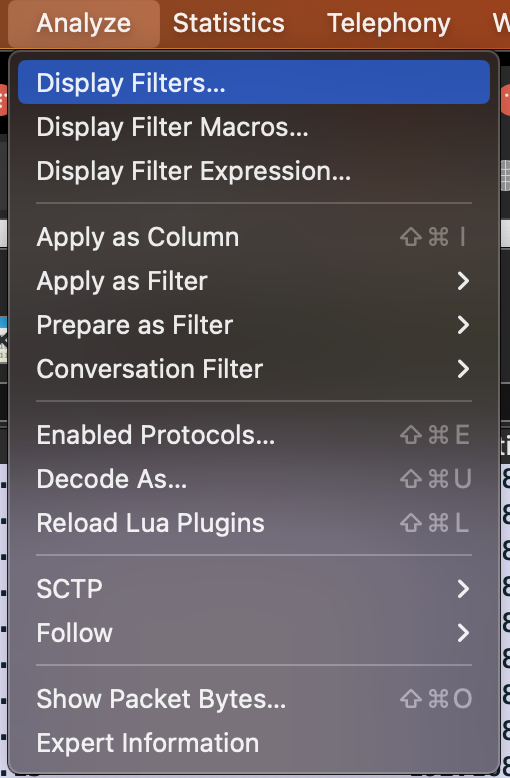The image size is (510, 778).
Task: Open the Telephony menu
Action: [389, 23]
